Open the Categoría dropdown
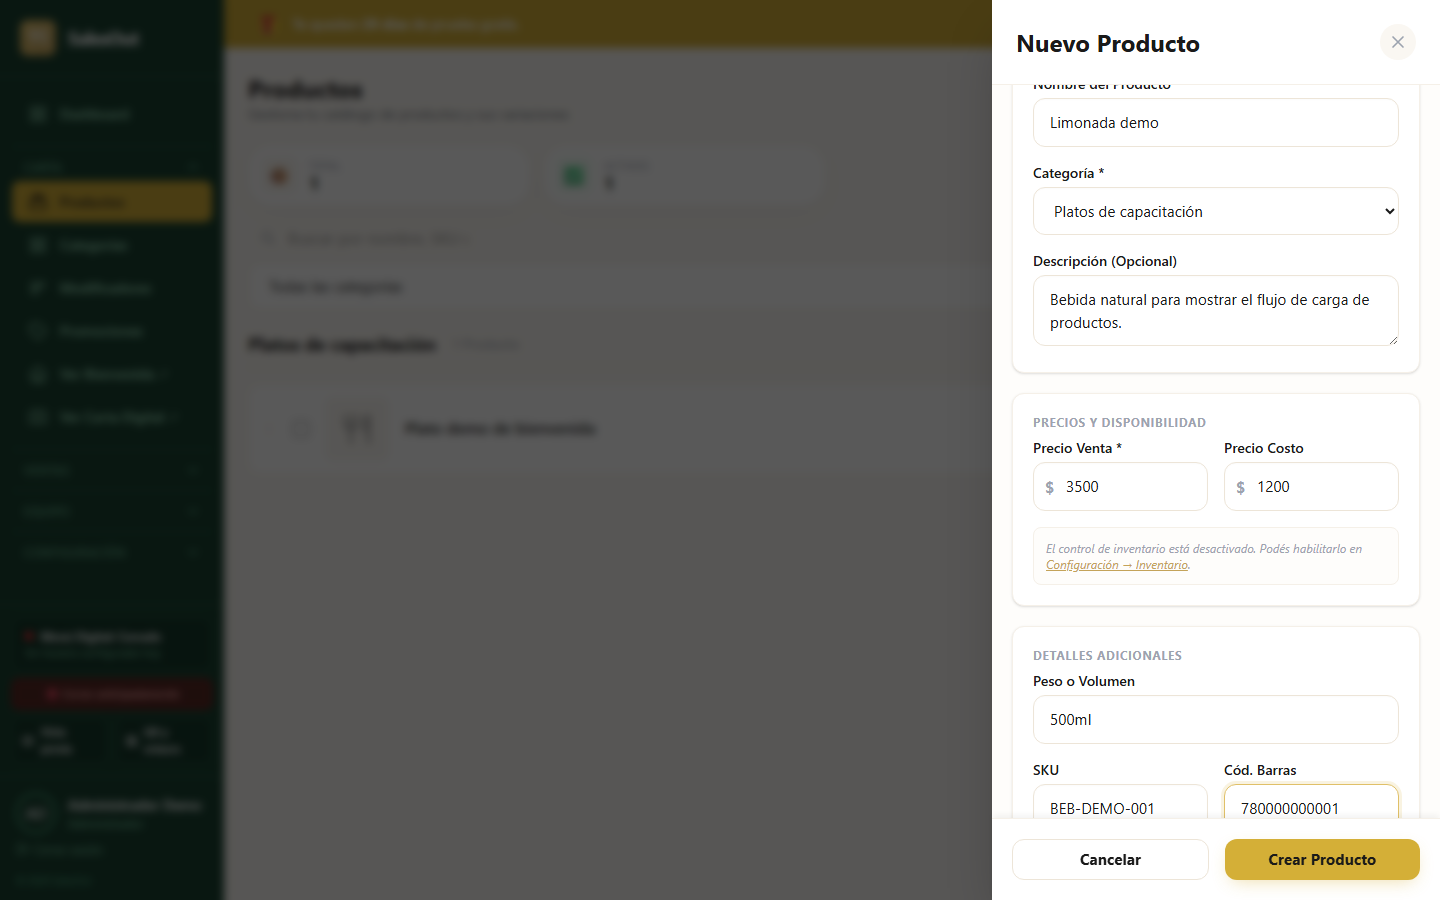 click(1215, 211)
